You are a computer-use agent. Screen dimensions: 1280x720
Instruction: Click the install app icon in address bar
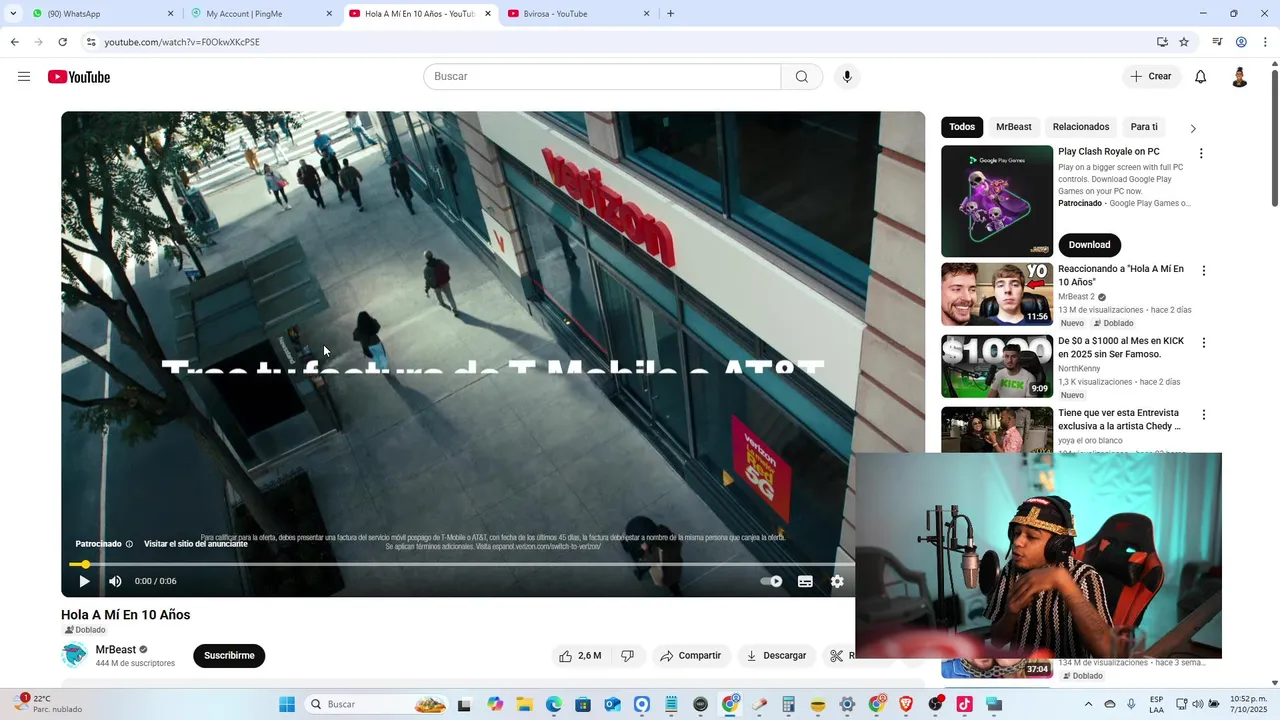[1162, 42]
